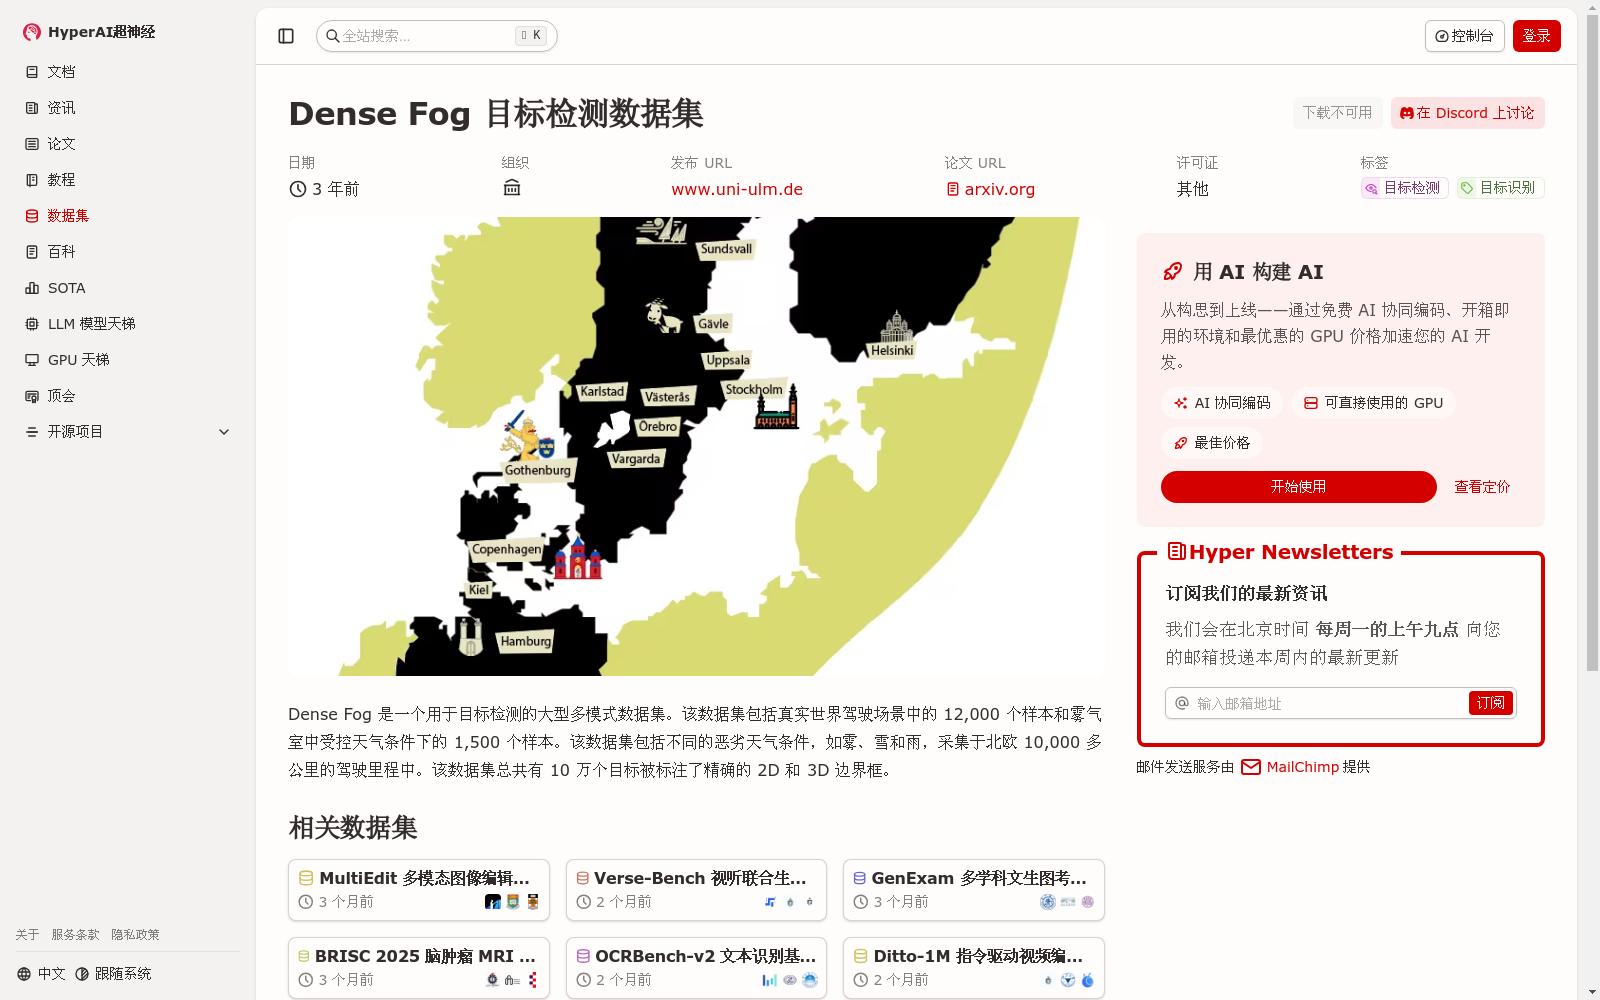Click the 最佳价格 chip
1600x1000 pixels.
1211,443
